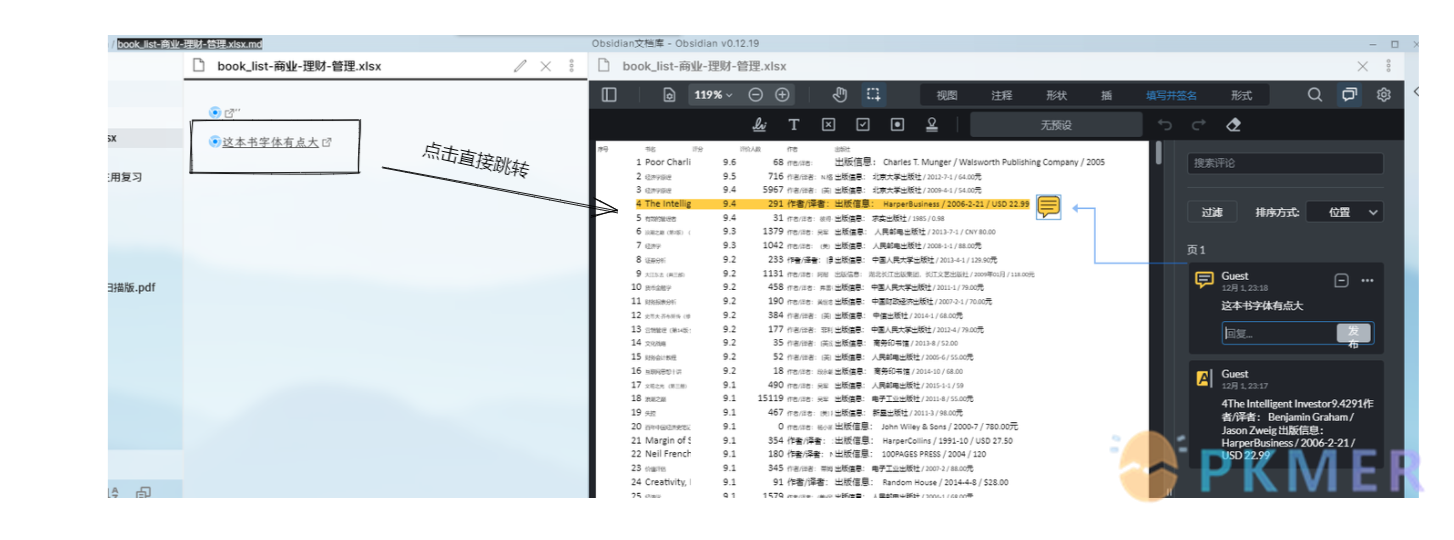Switch to the 插 tab
This screenshot has height=540, width=1454.
click(1106, 96)
